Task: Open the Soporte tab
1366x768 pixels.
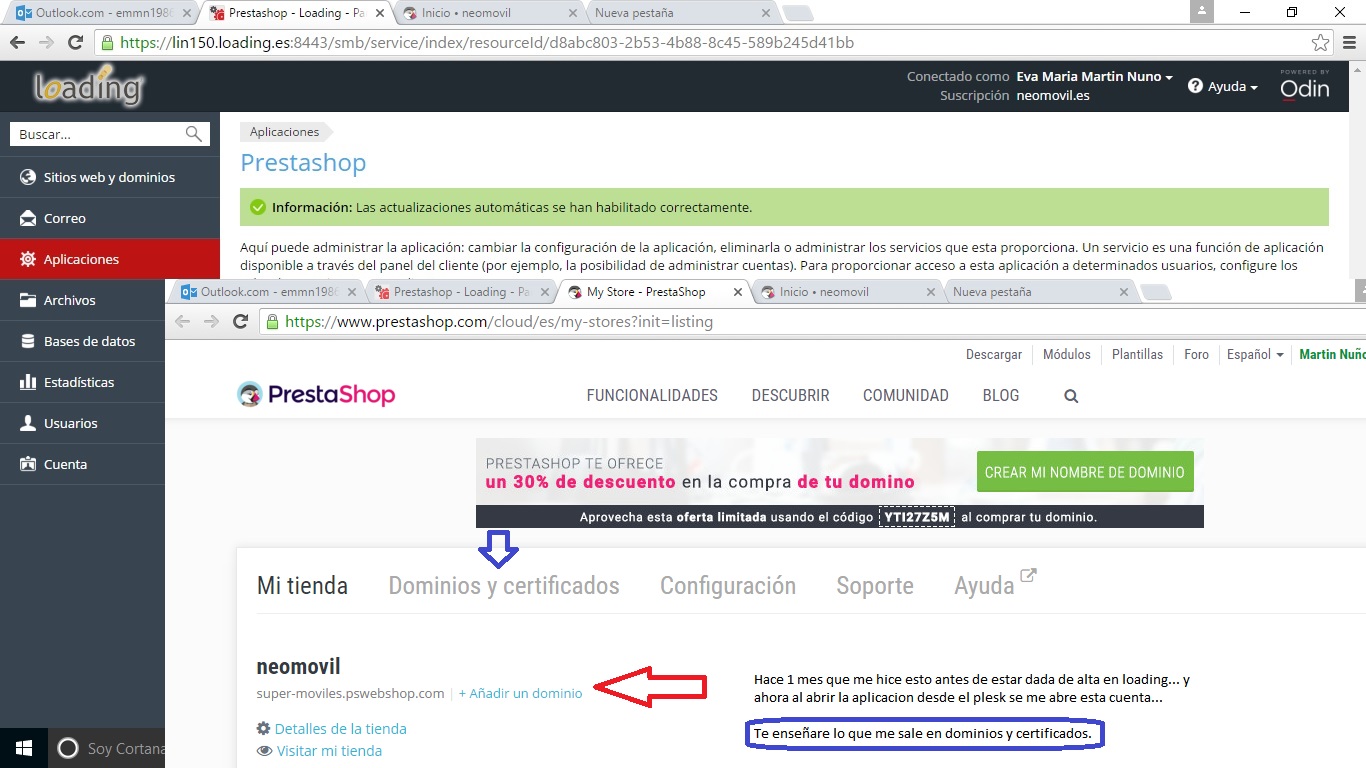Action: tap(875, 586)
